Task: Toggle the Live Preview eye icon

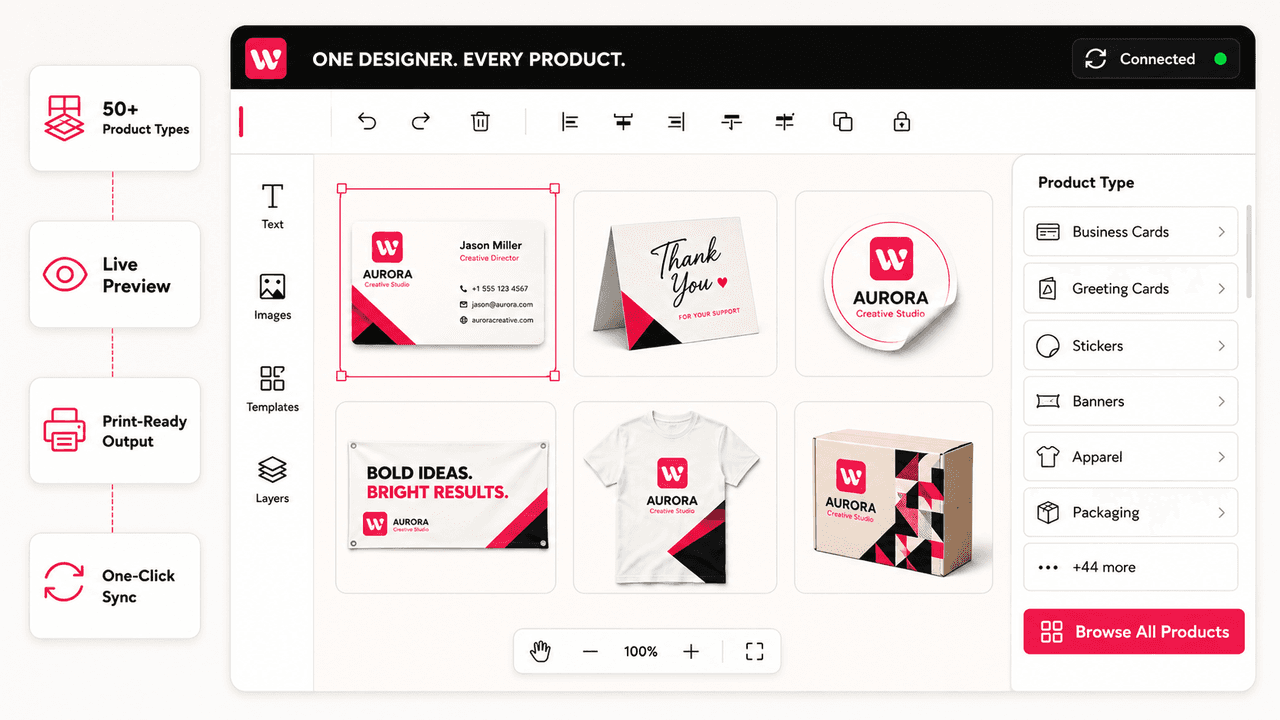Action: [x=65, y=274]
